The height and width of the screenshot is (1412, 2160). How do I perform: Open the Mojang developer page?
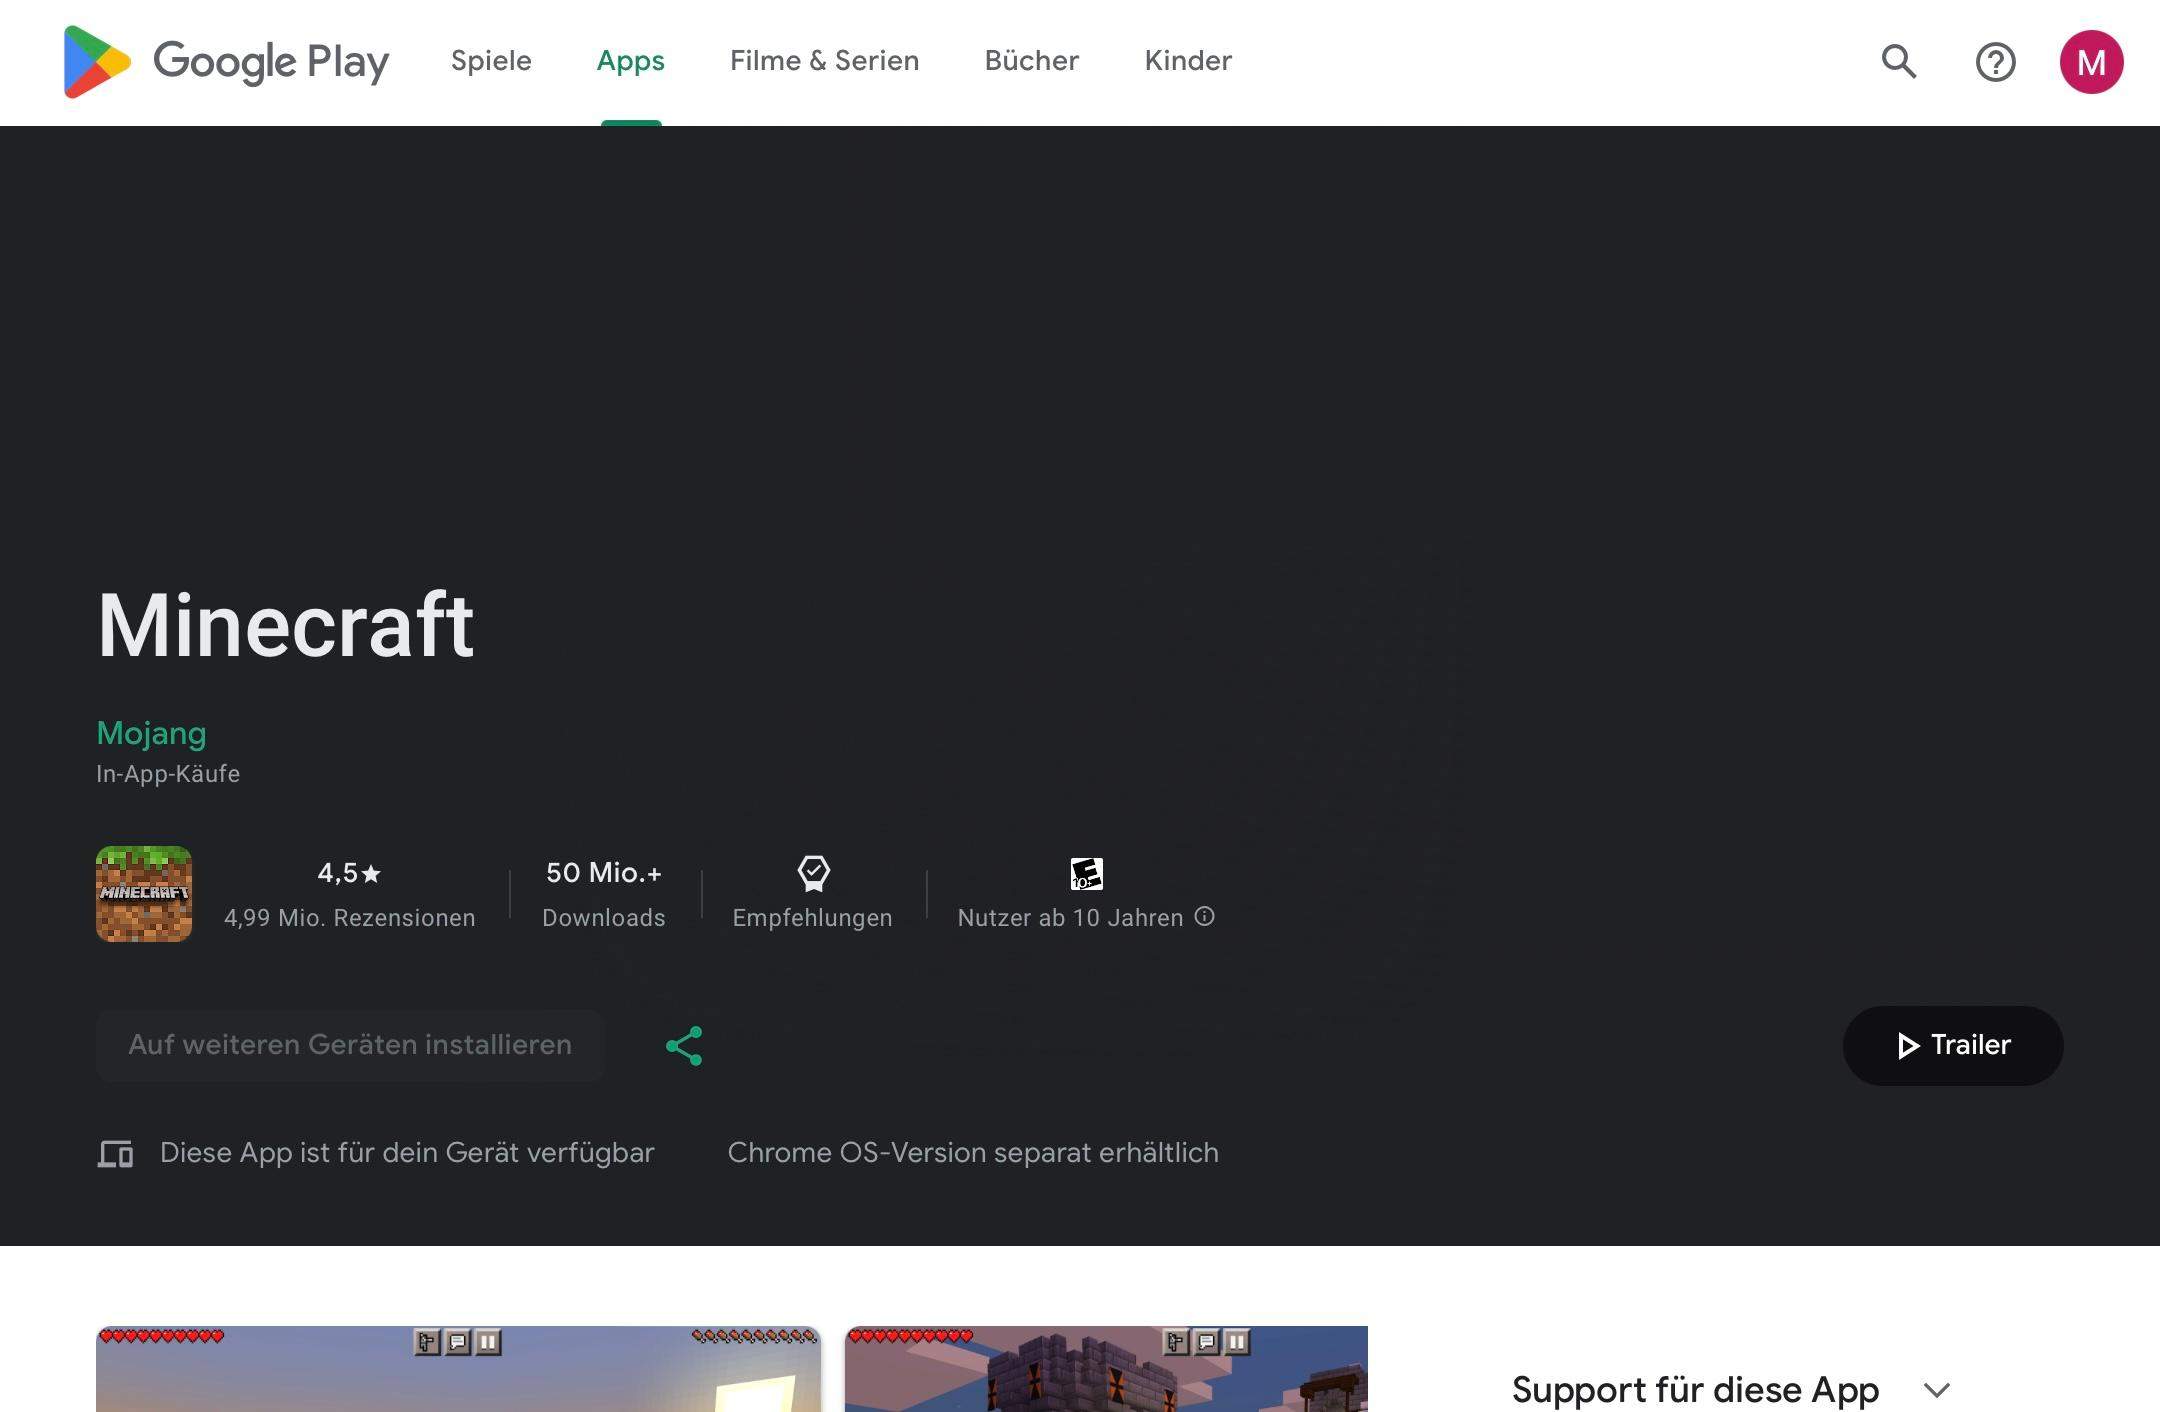[x=152, y=733]
